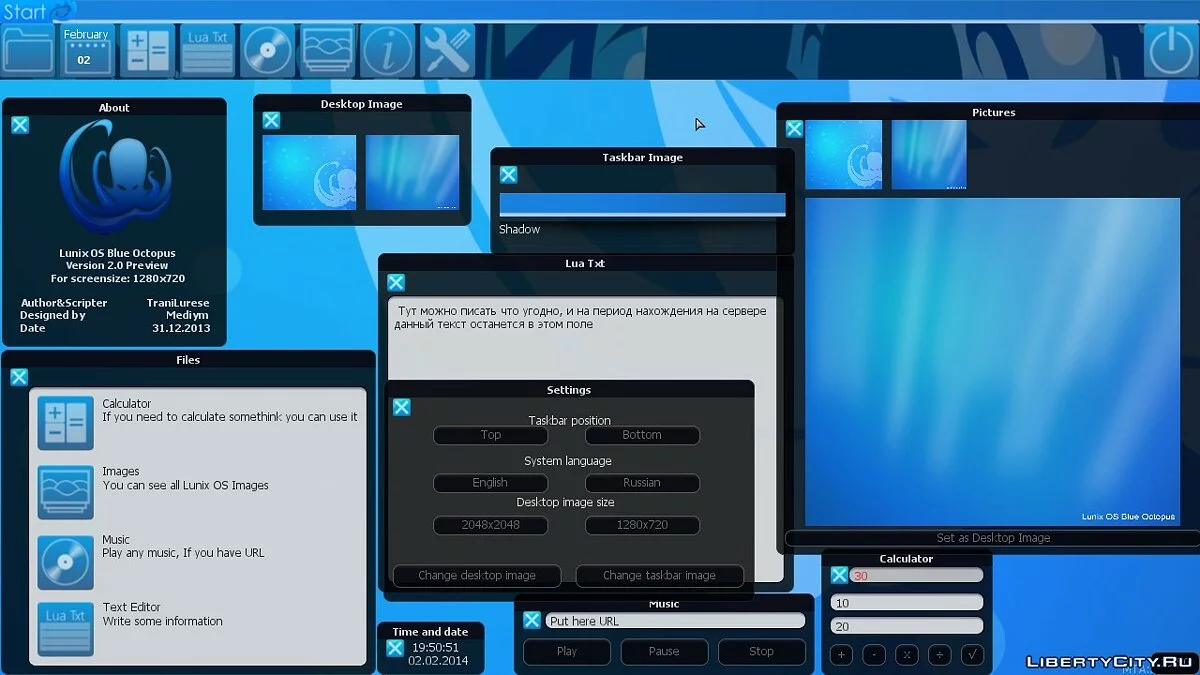The height and width of the screenshot is (675, 1200).
Task: Open the About info icon in the taskbar
Action: click(387, 48)
